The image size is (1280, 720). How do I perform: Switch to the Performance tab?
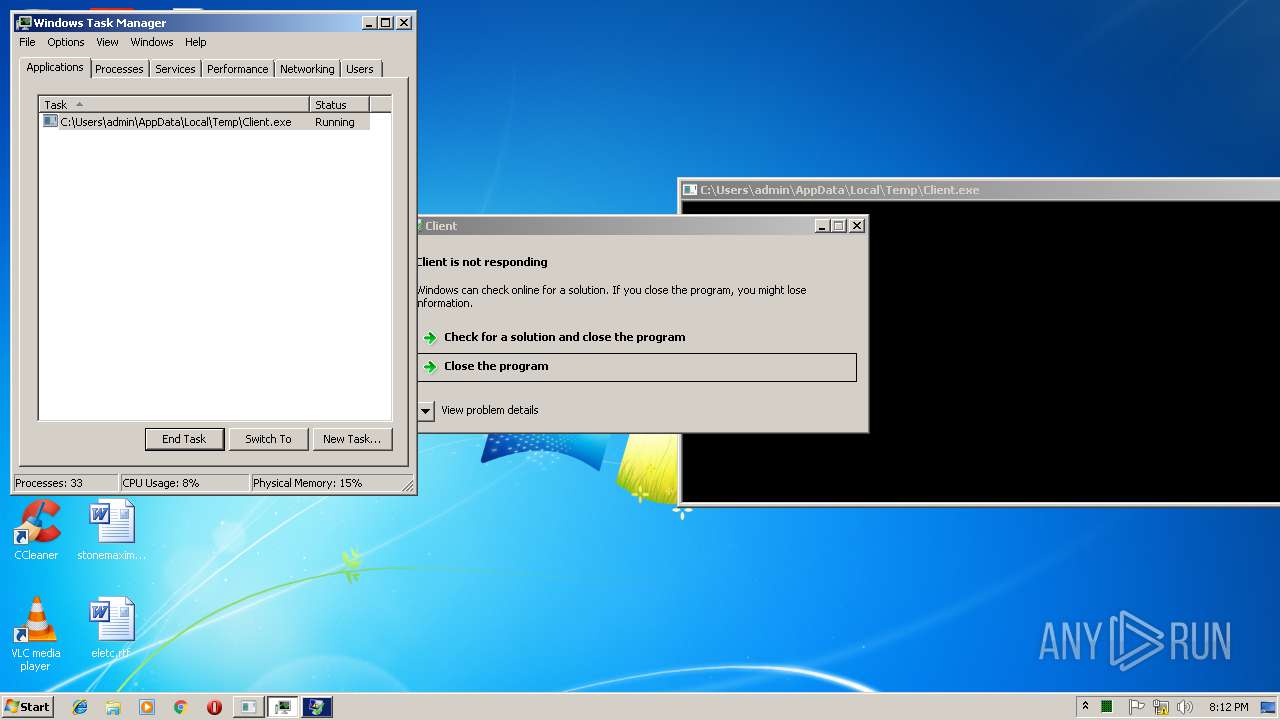238,69
